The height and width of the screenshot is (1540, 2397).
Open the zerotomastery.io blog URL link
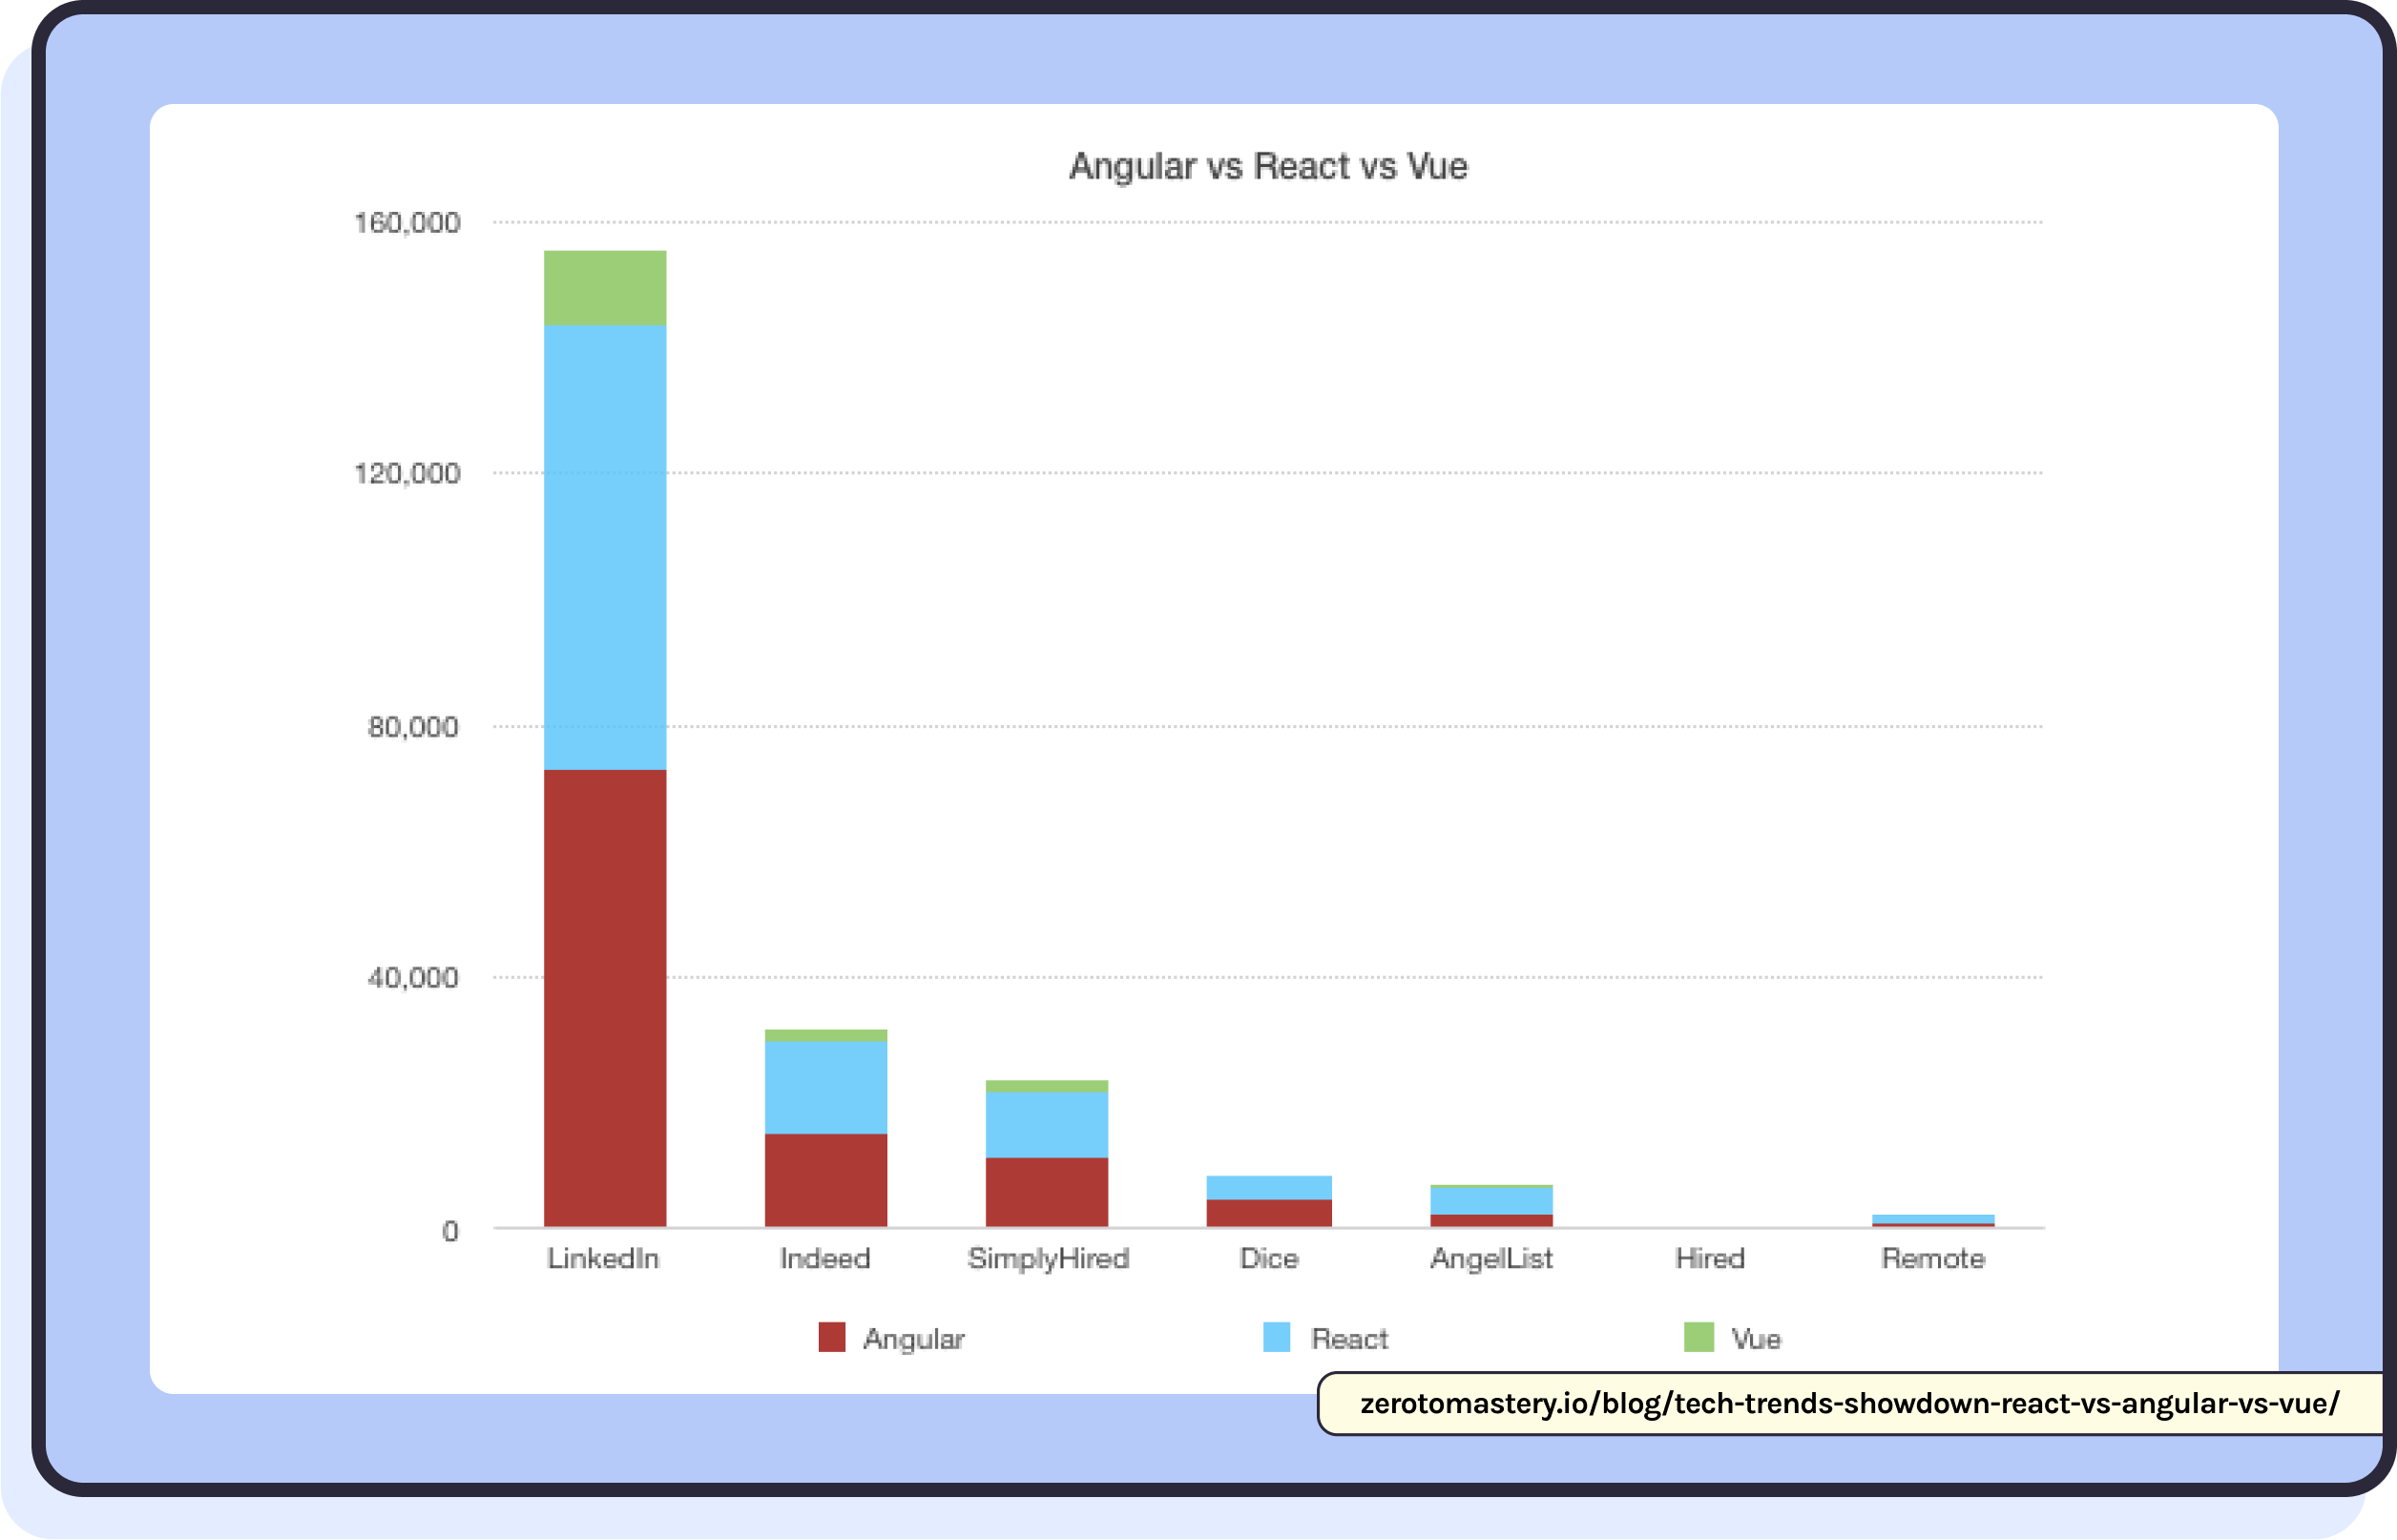pos(1849,1403)
